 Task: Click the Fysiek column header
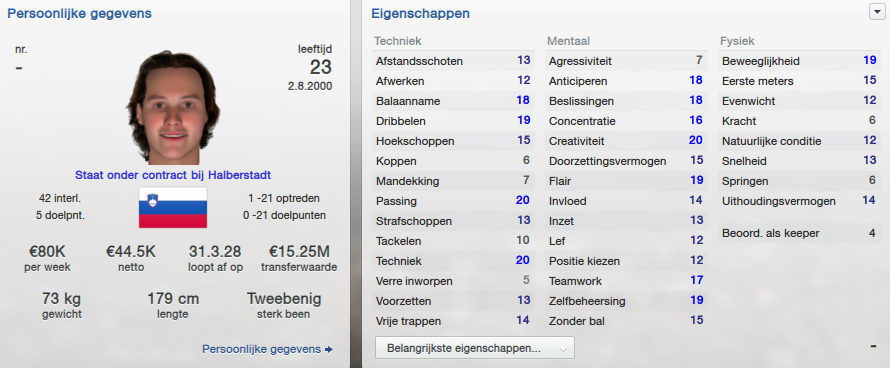tap(737, 41)
